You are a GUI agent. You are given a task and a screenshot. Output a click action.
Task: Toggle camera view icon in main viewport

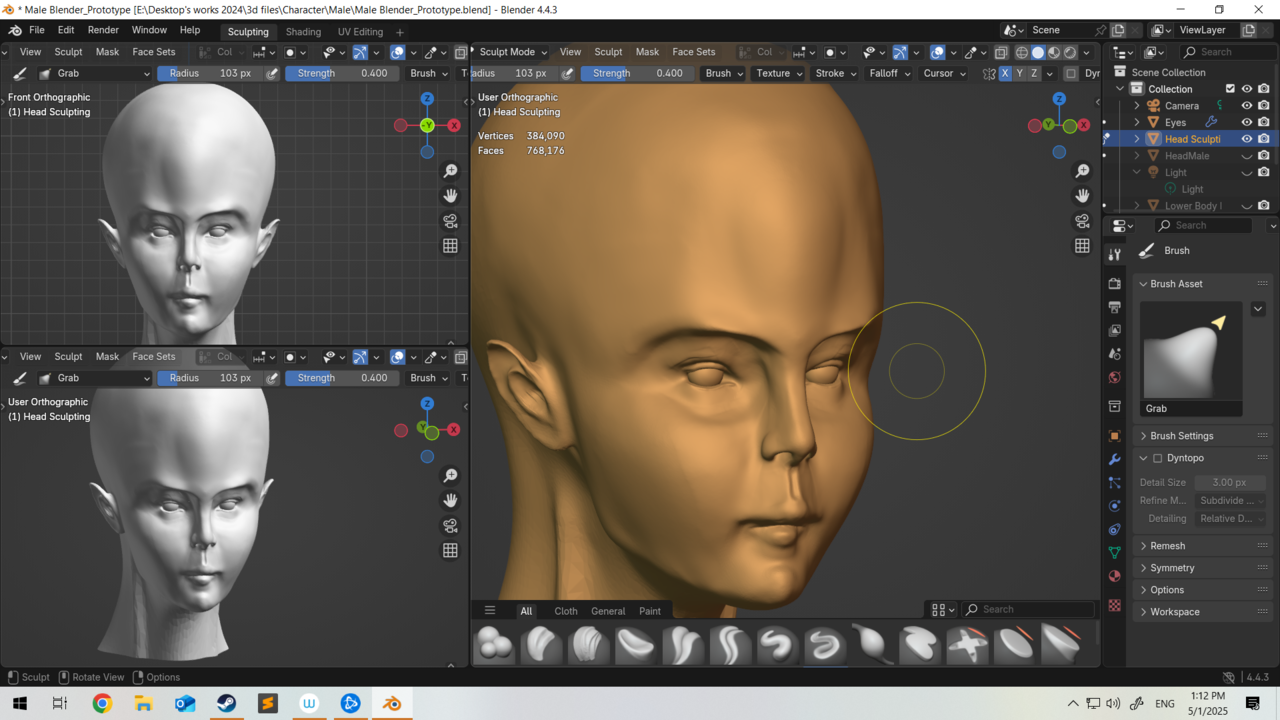point(1082,221)
